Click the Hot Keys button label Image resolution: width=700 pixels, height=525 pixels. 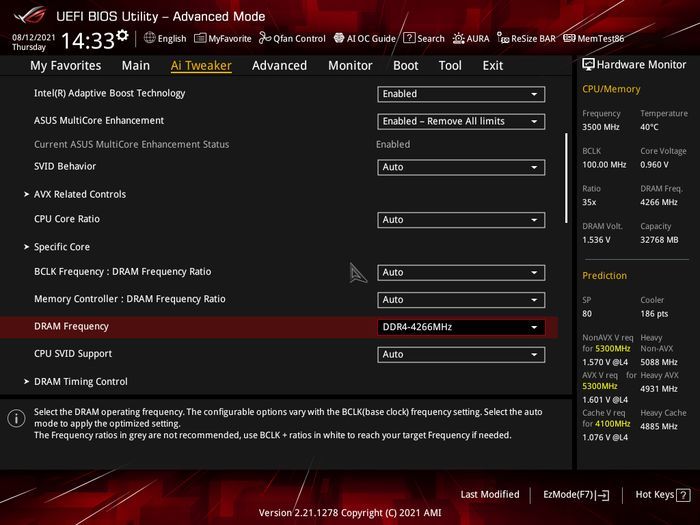point(654,495)
